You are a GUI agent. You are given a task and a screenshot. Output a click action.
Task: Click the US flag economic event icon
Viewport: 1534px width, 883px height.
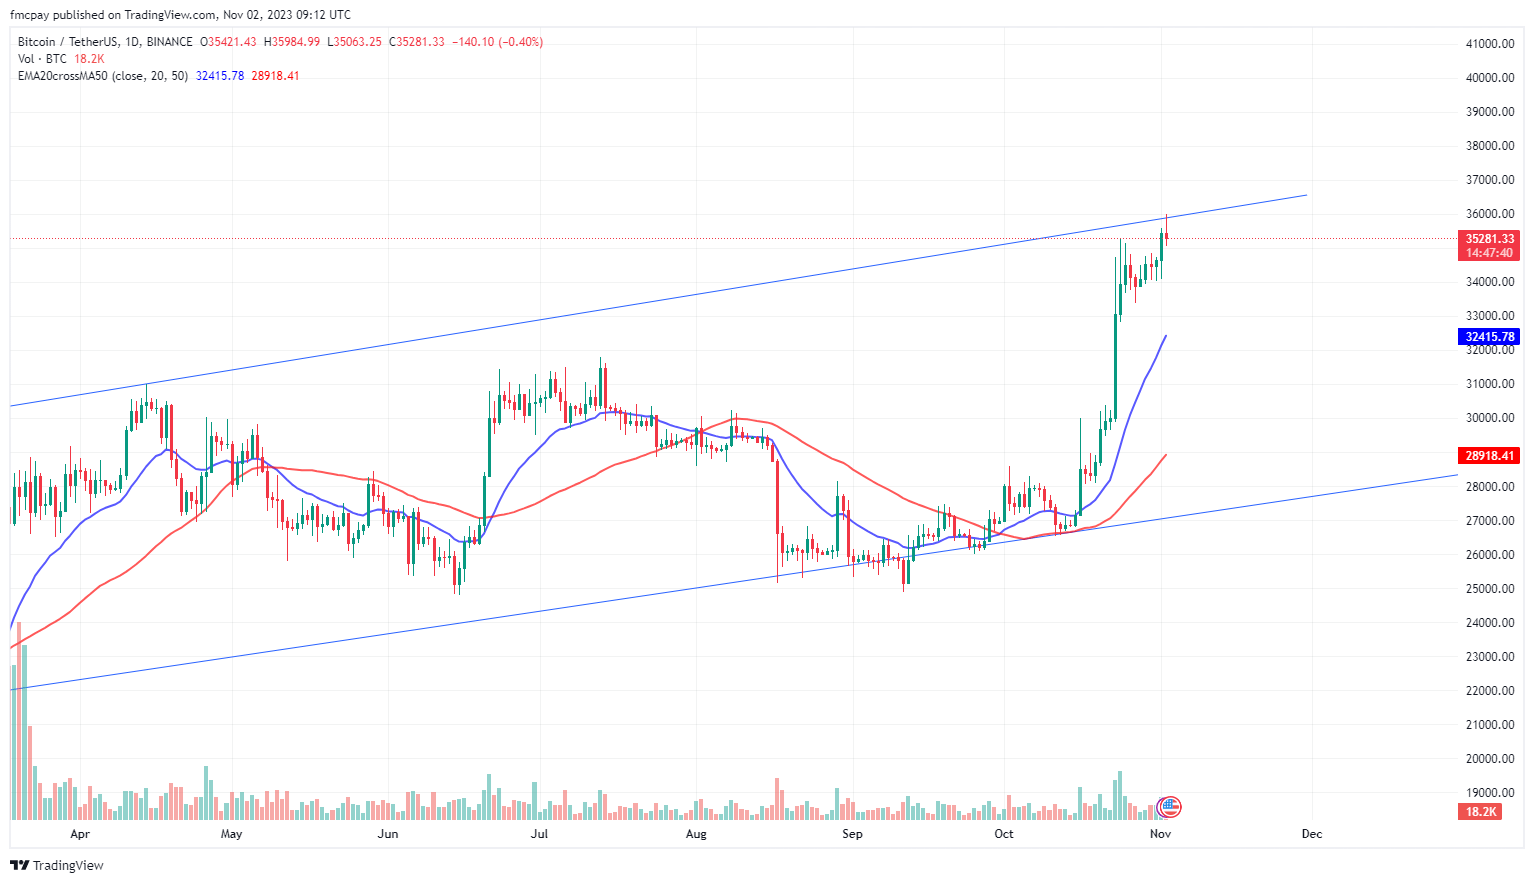pyautogui.click(x=1169, y=806)
